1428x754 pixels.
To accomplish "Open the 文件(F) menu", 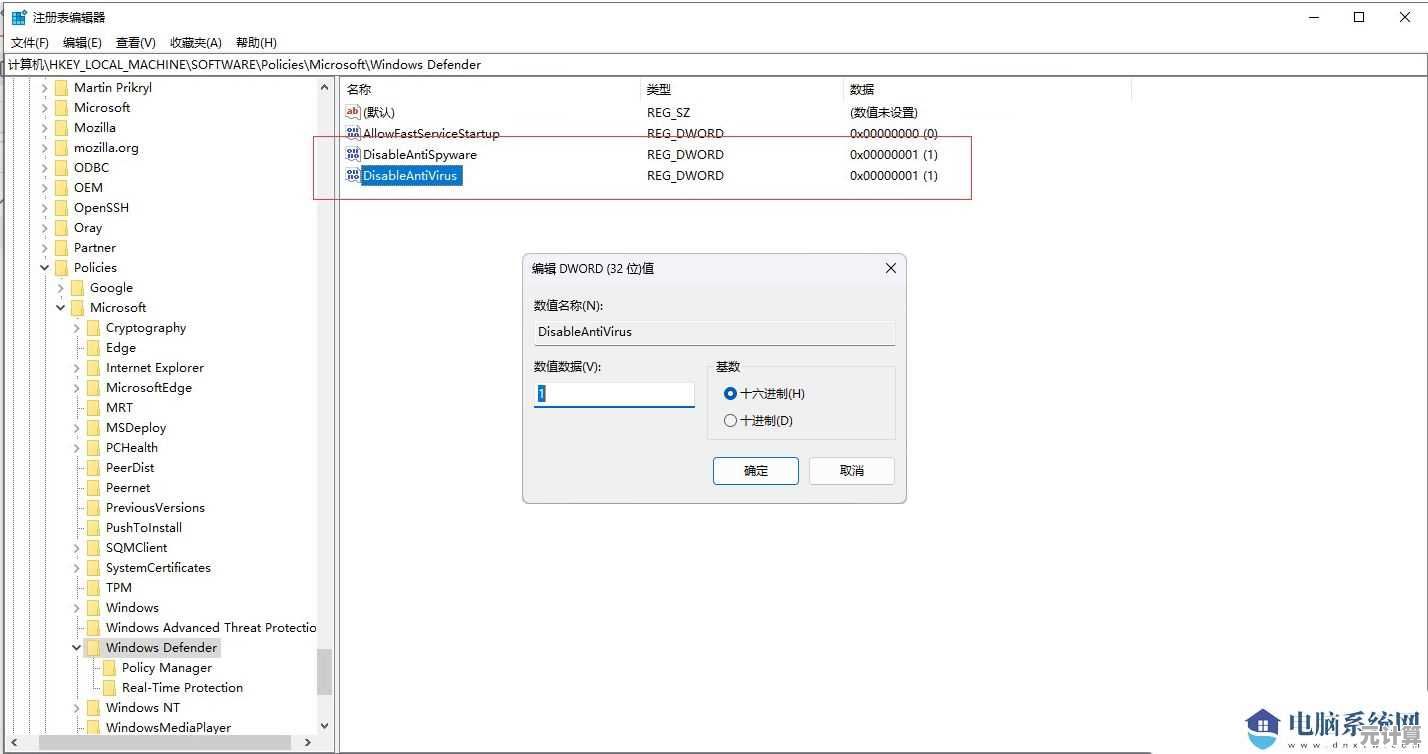I will click(x=30, y=43).
